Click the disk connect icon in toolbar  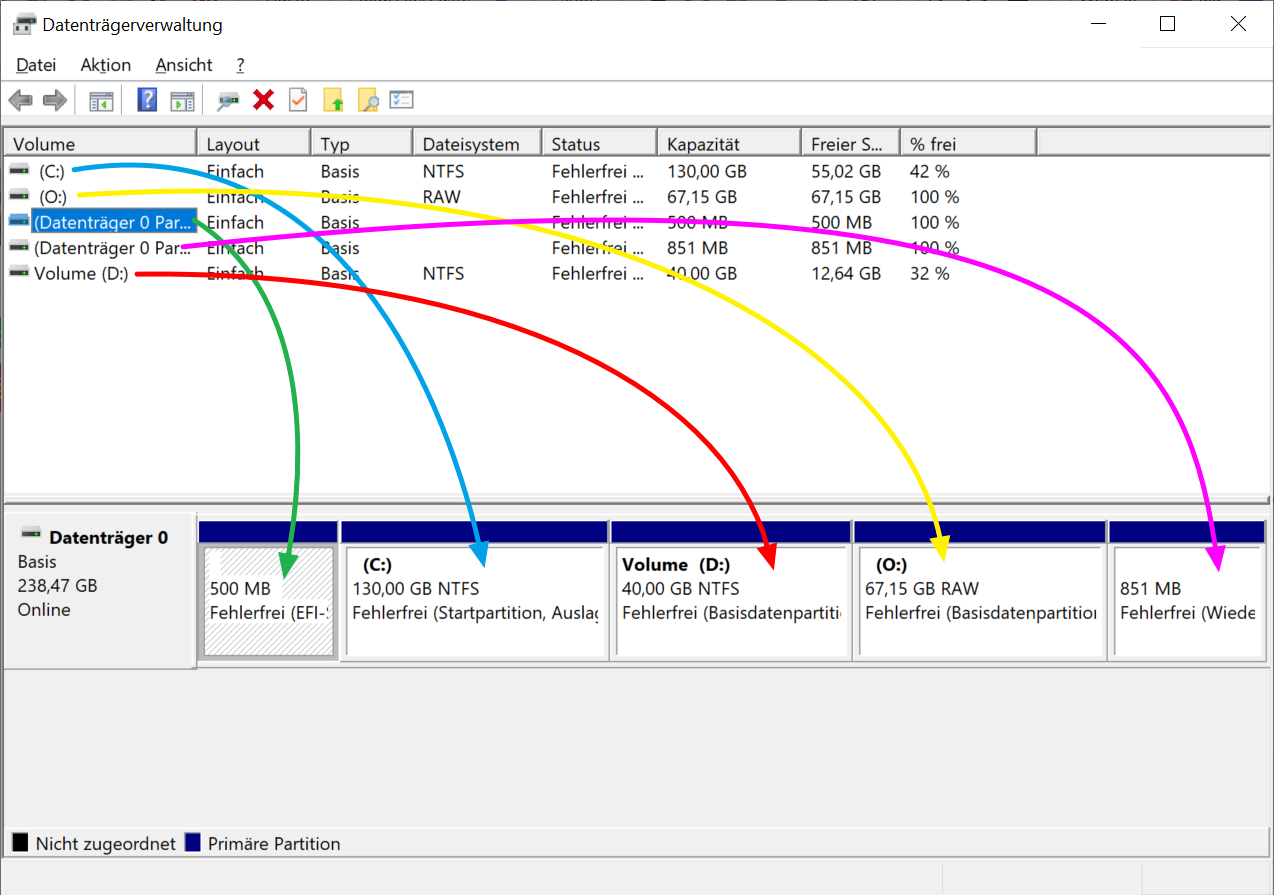click(229, 100)
